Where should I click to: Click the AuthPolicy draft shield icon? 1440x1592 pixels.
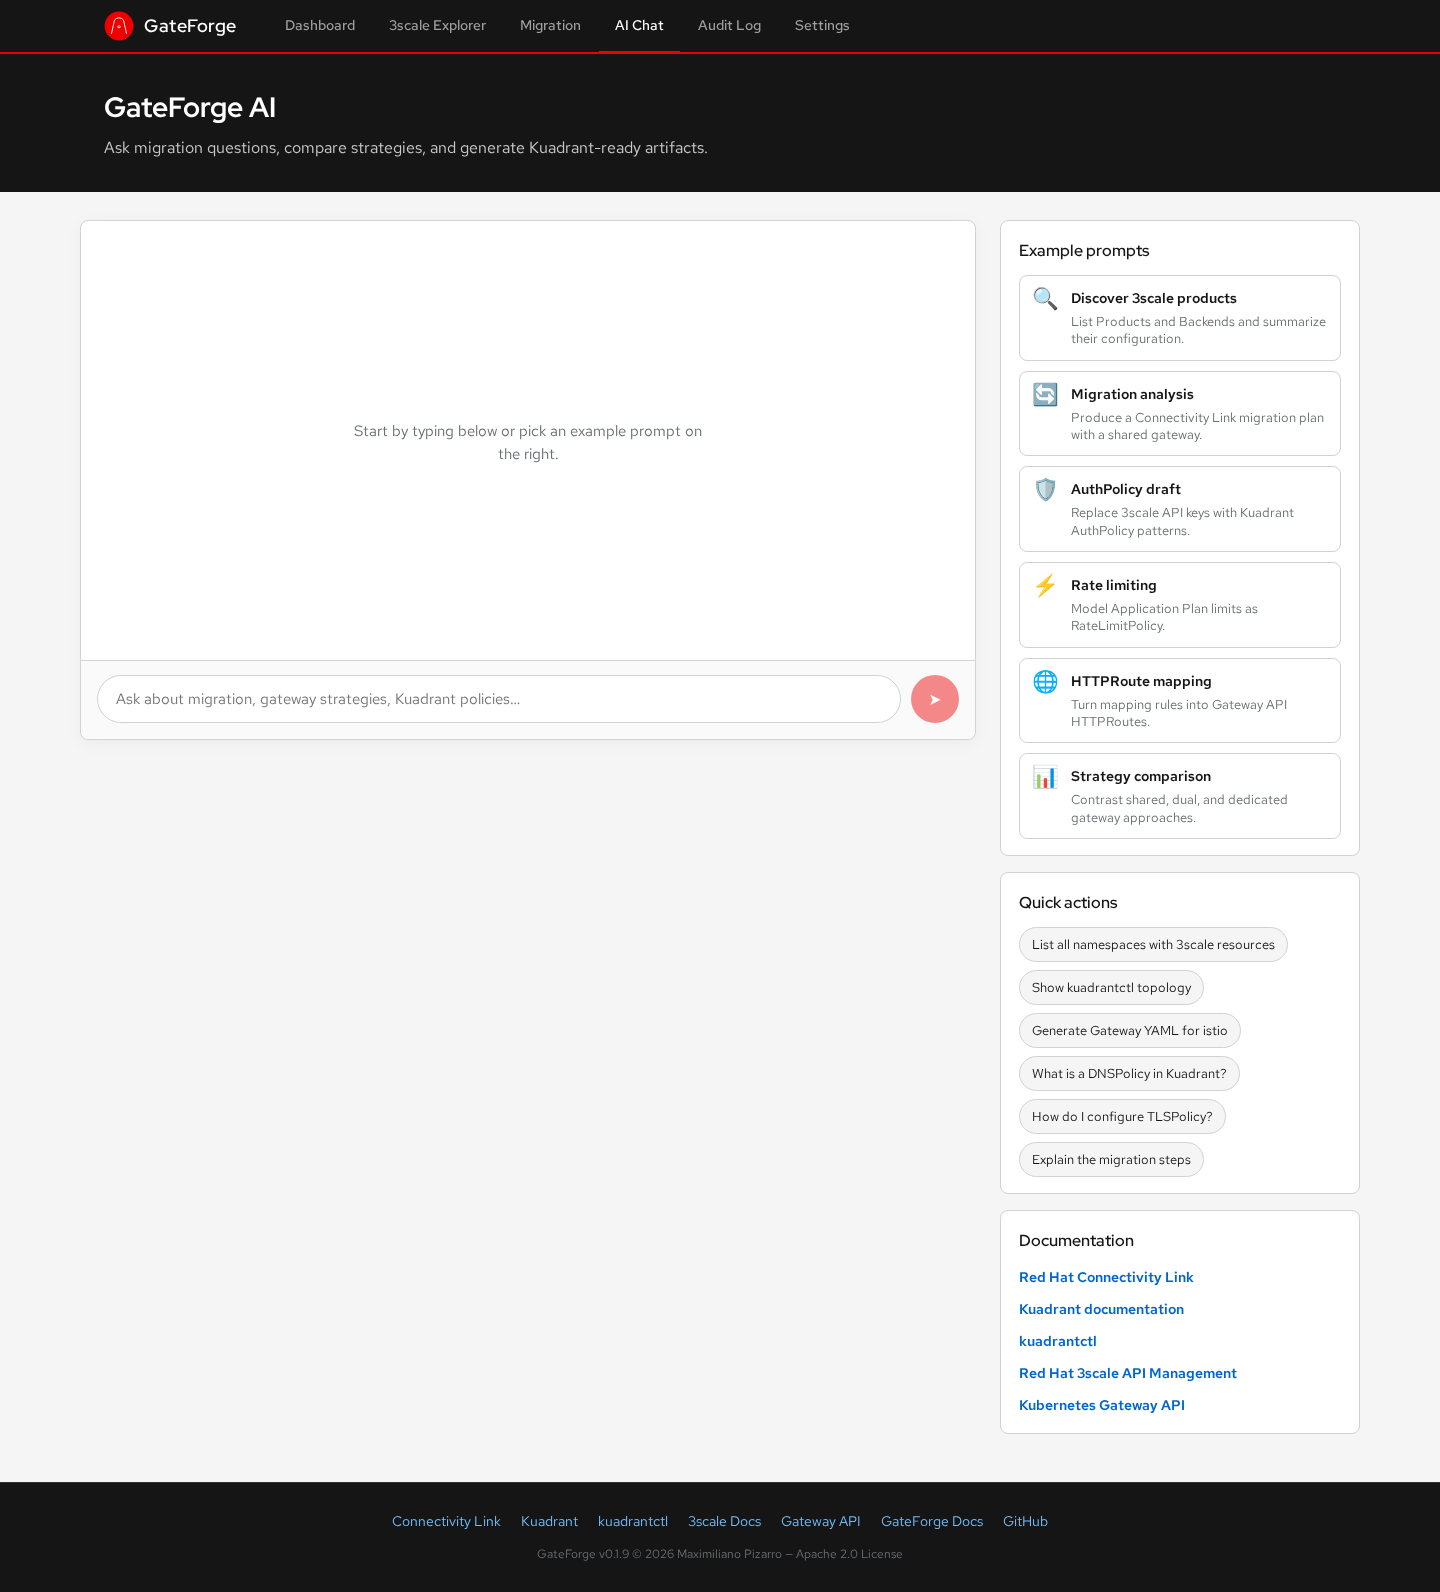[1045, 489]
